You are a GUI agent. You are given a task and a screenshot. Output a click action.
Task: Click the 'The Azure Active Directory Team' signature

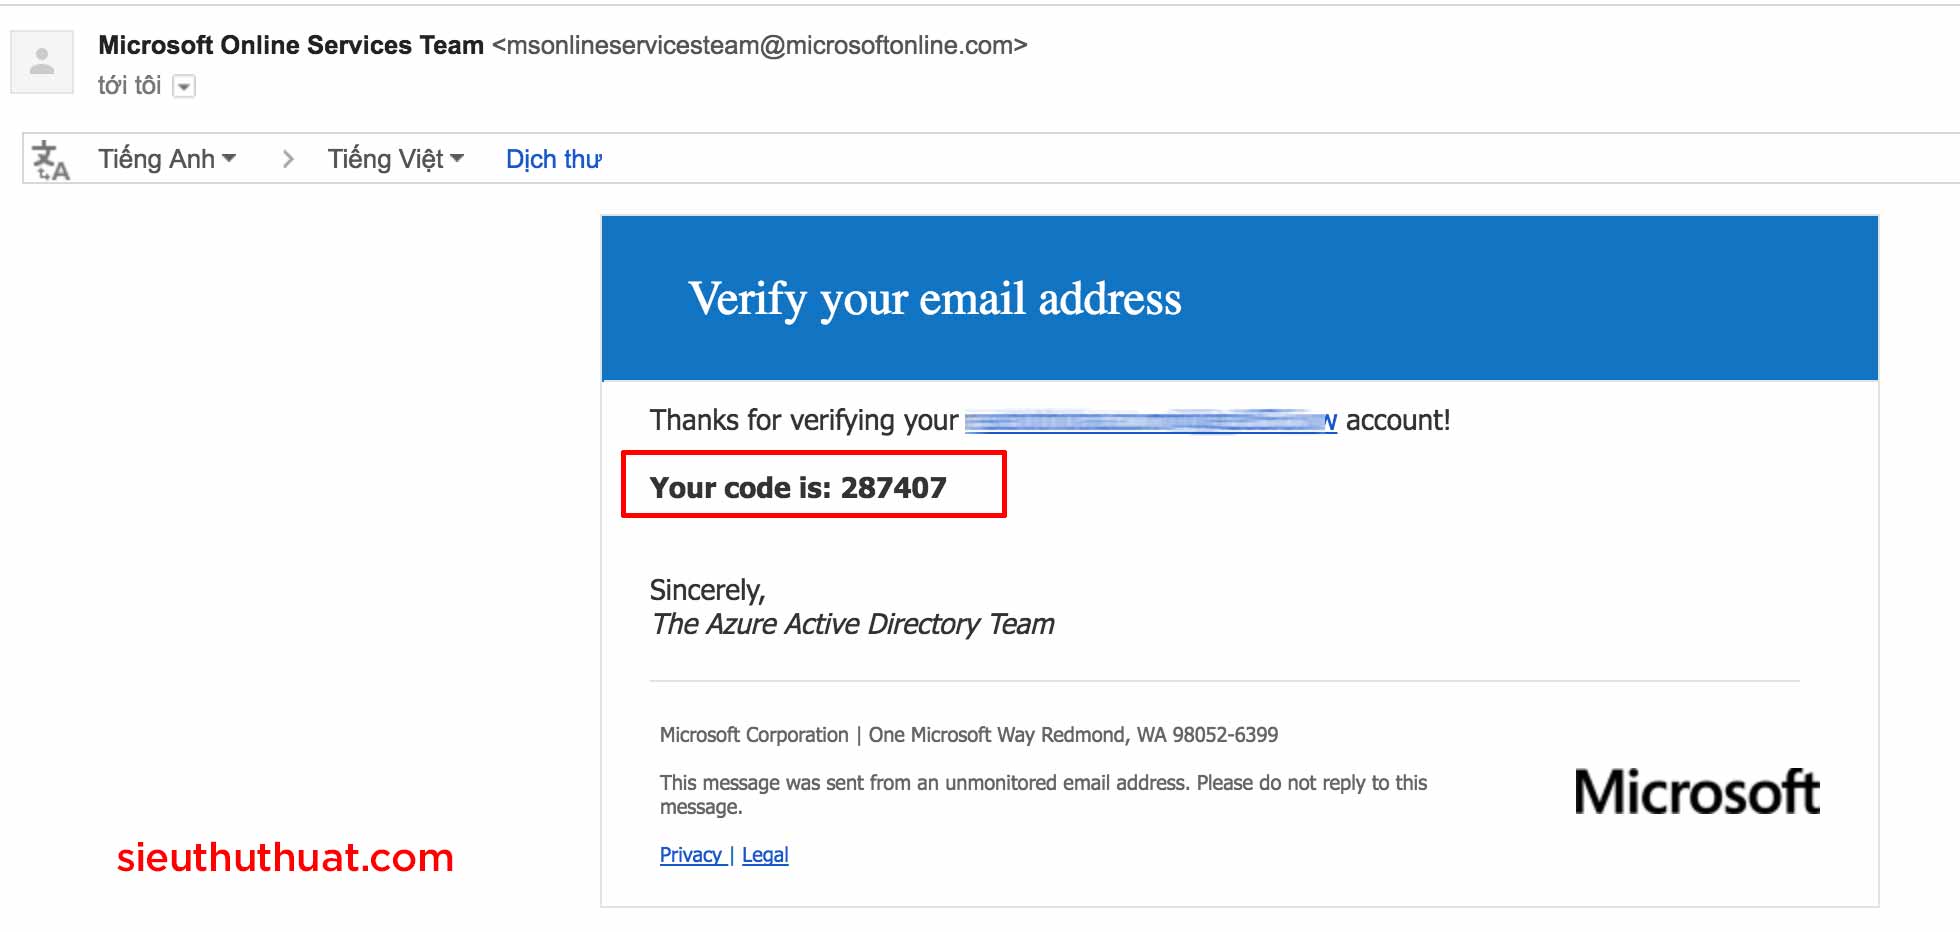click(x=853, y=624)
